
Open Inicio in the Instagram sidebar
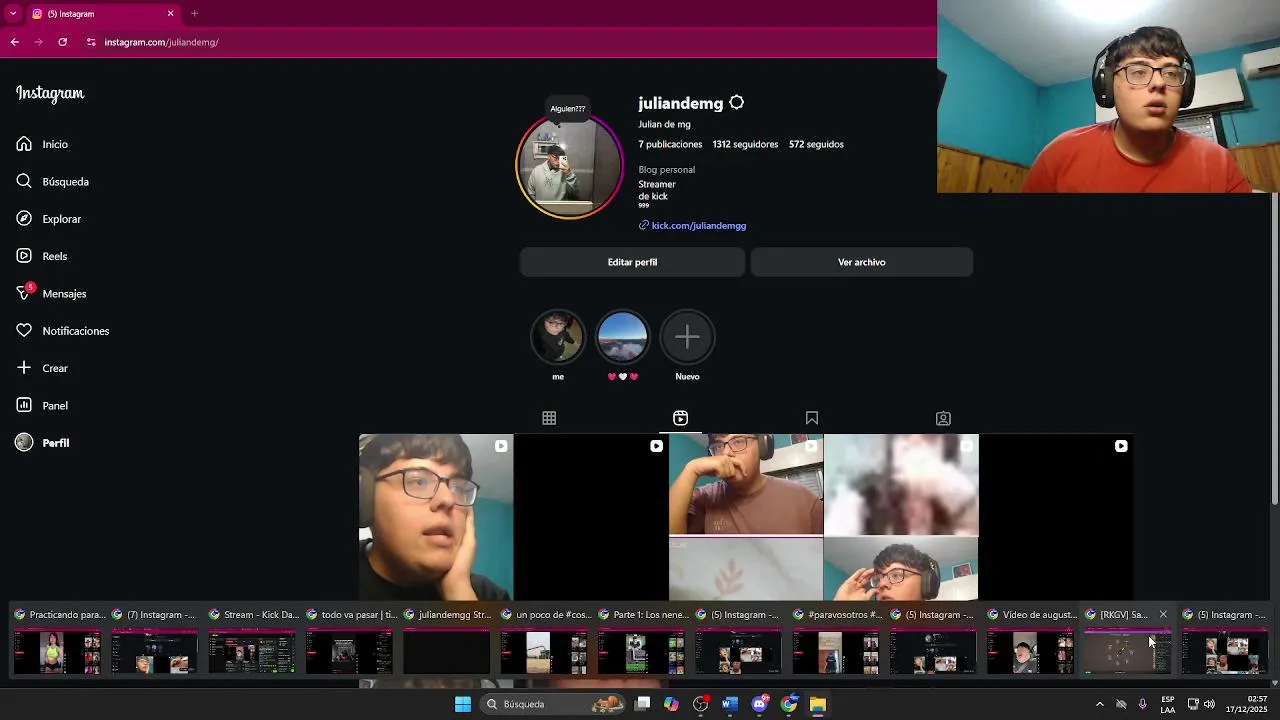coord(42,144)
